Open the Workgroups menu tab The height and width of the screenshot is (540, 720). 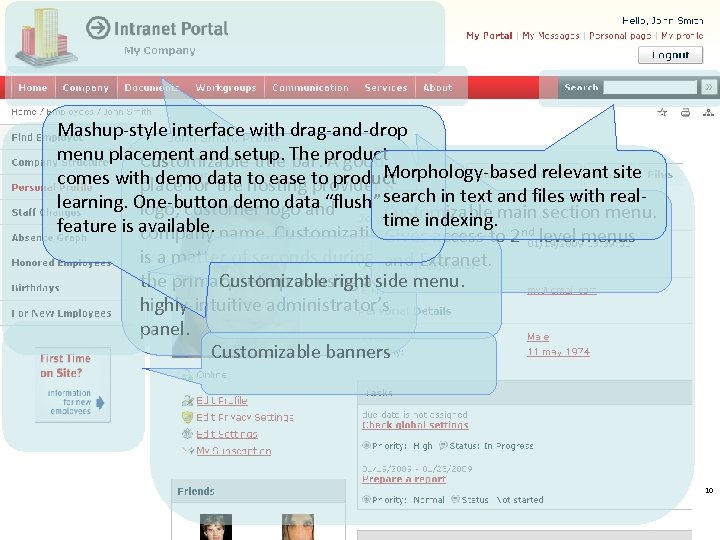[226, 87]
